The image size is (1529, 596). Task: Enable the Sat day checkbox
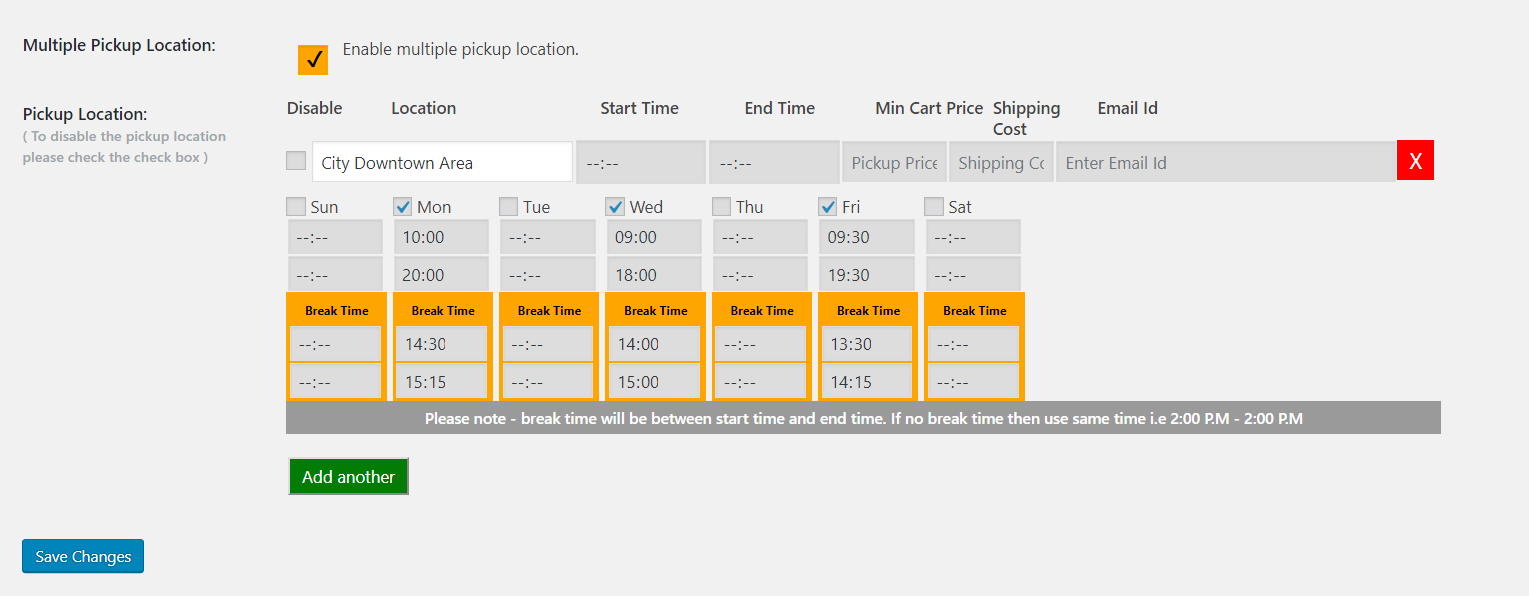(934, 206)
